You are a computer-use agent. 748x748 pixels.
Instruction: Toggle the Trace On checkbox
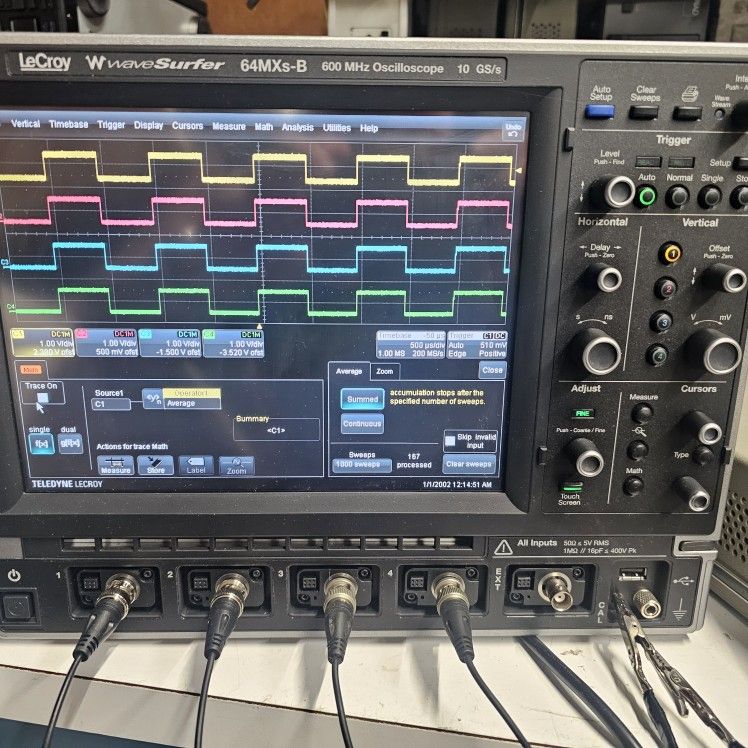click(x=42, y=397)
